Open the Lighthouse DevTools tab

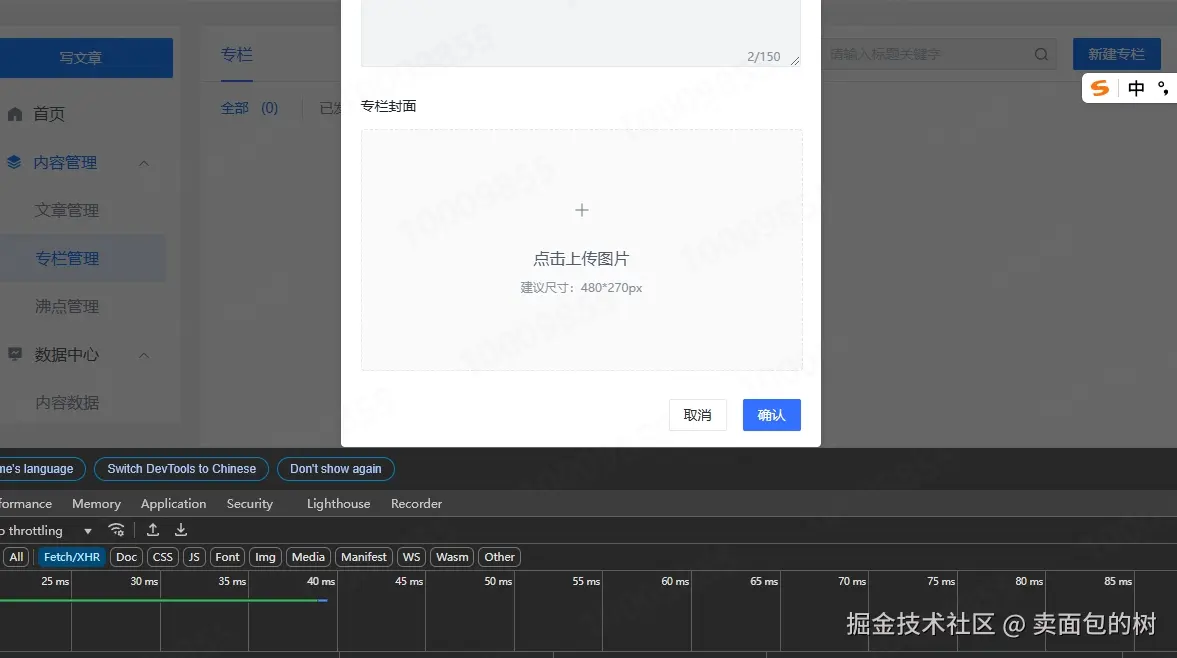[x=338, y=504]
